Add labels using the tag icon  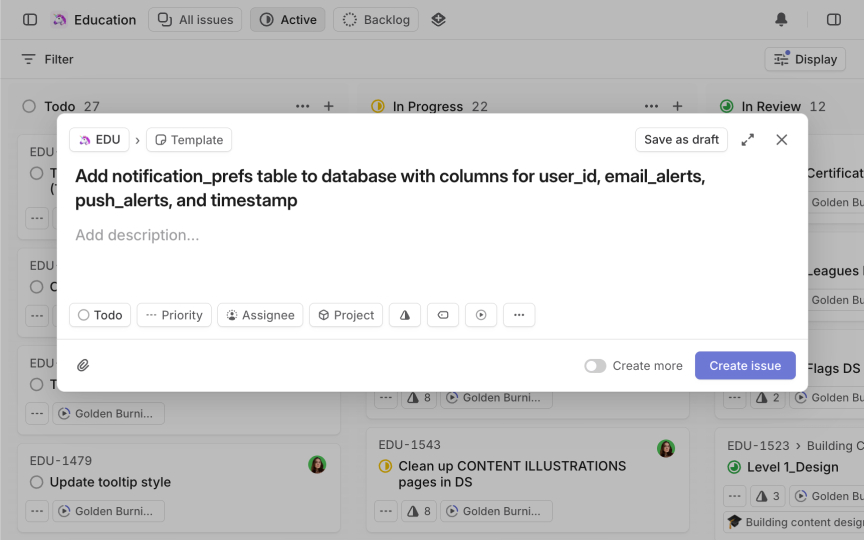point(443,315)
